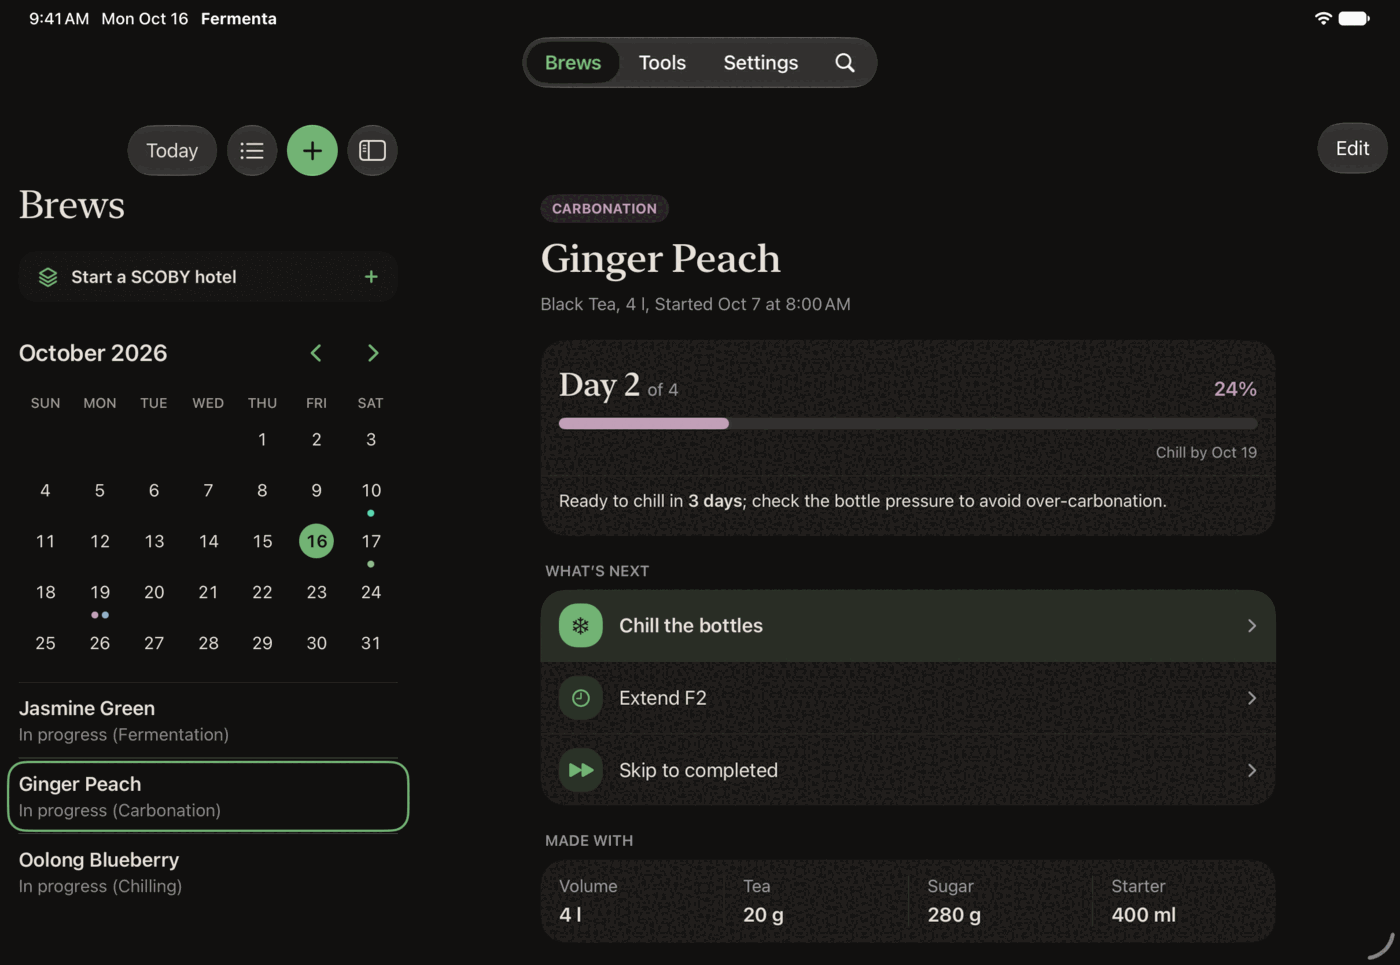Click the battery status icon

pos(1354,18)
